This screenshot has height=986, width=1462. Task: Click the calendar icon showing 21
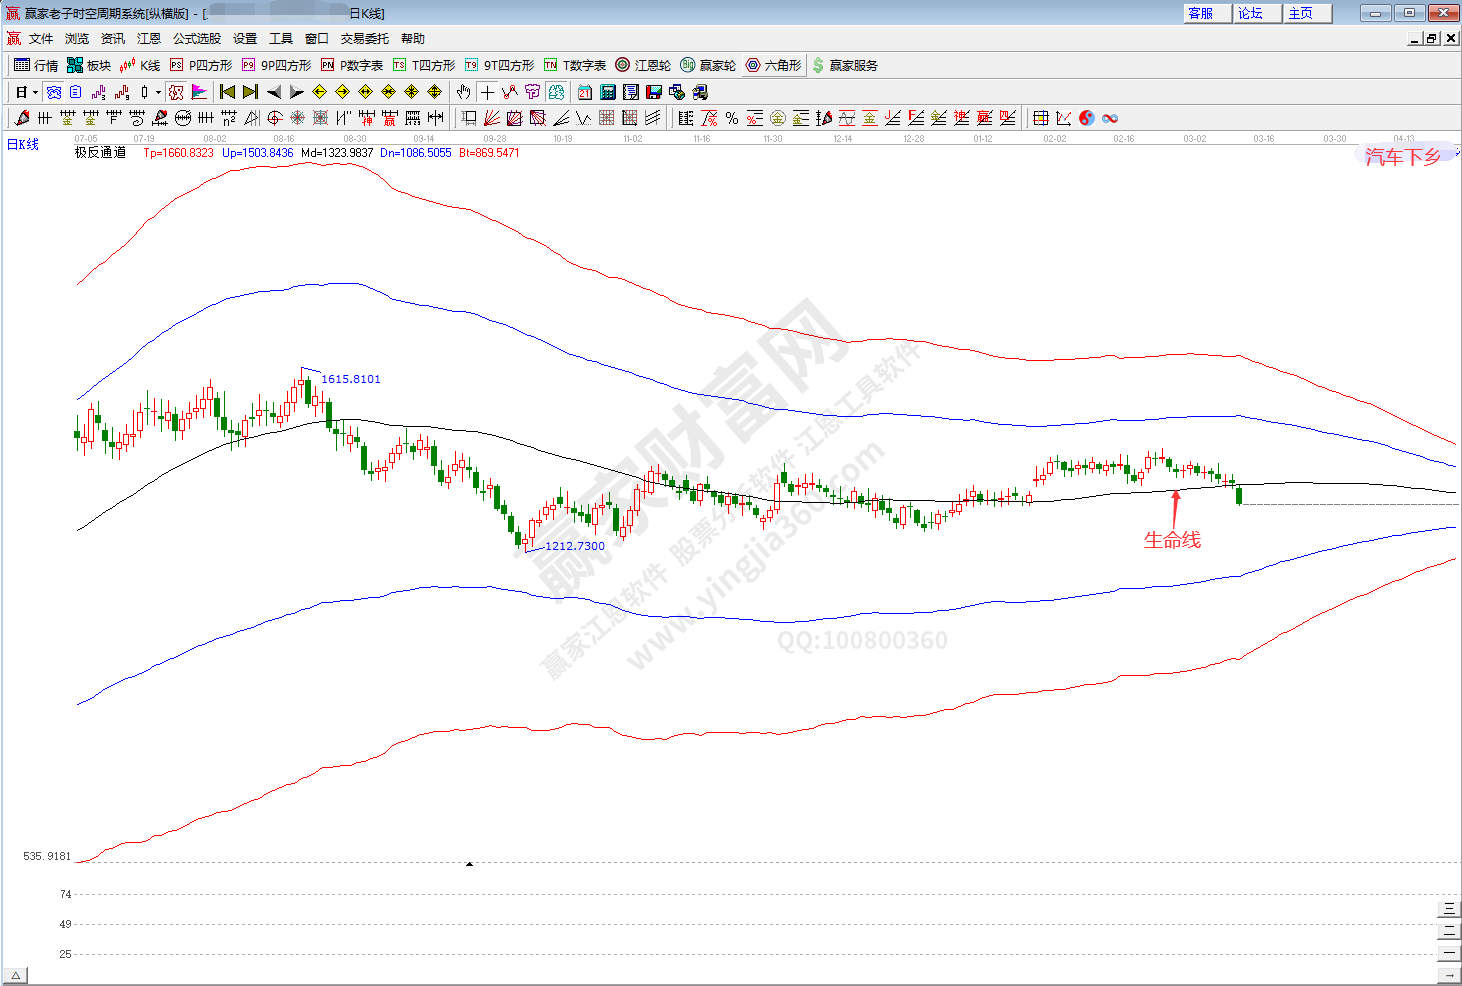coord(585,92)
